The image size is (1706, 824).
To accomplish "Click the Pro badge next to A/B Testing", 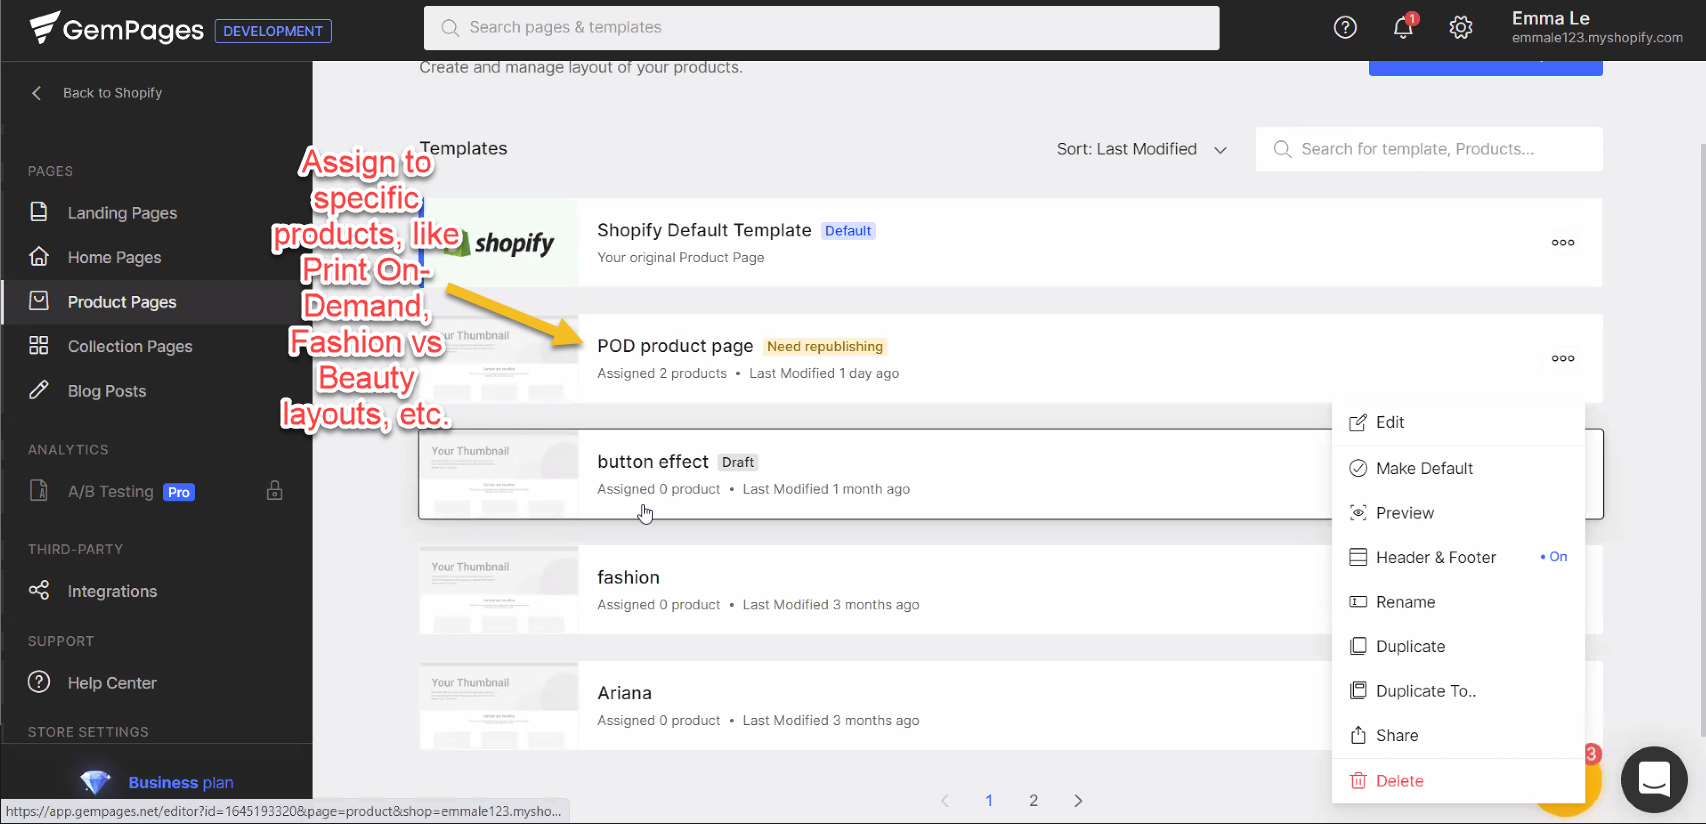I will pyautogui.click(x=179, y=492).
